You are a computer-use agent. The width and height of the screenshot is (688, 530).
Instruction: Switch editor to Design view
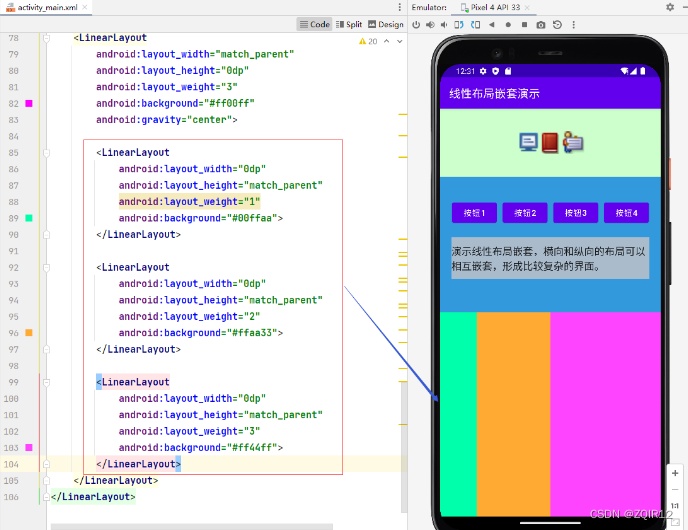(x=386, y=25)
